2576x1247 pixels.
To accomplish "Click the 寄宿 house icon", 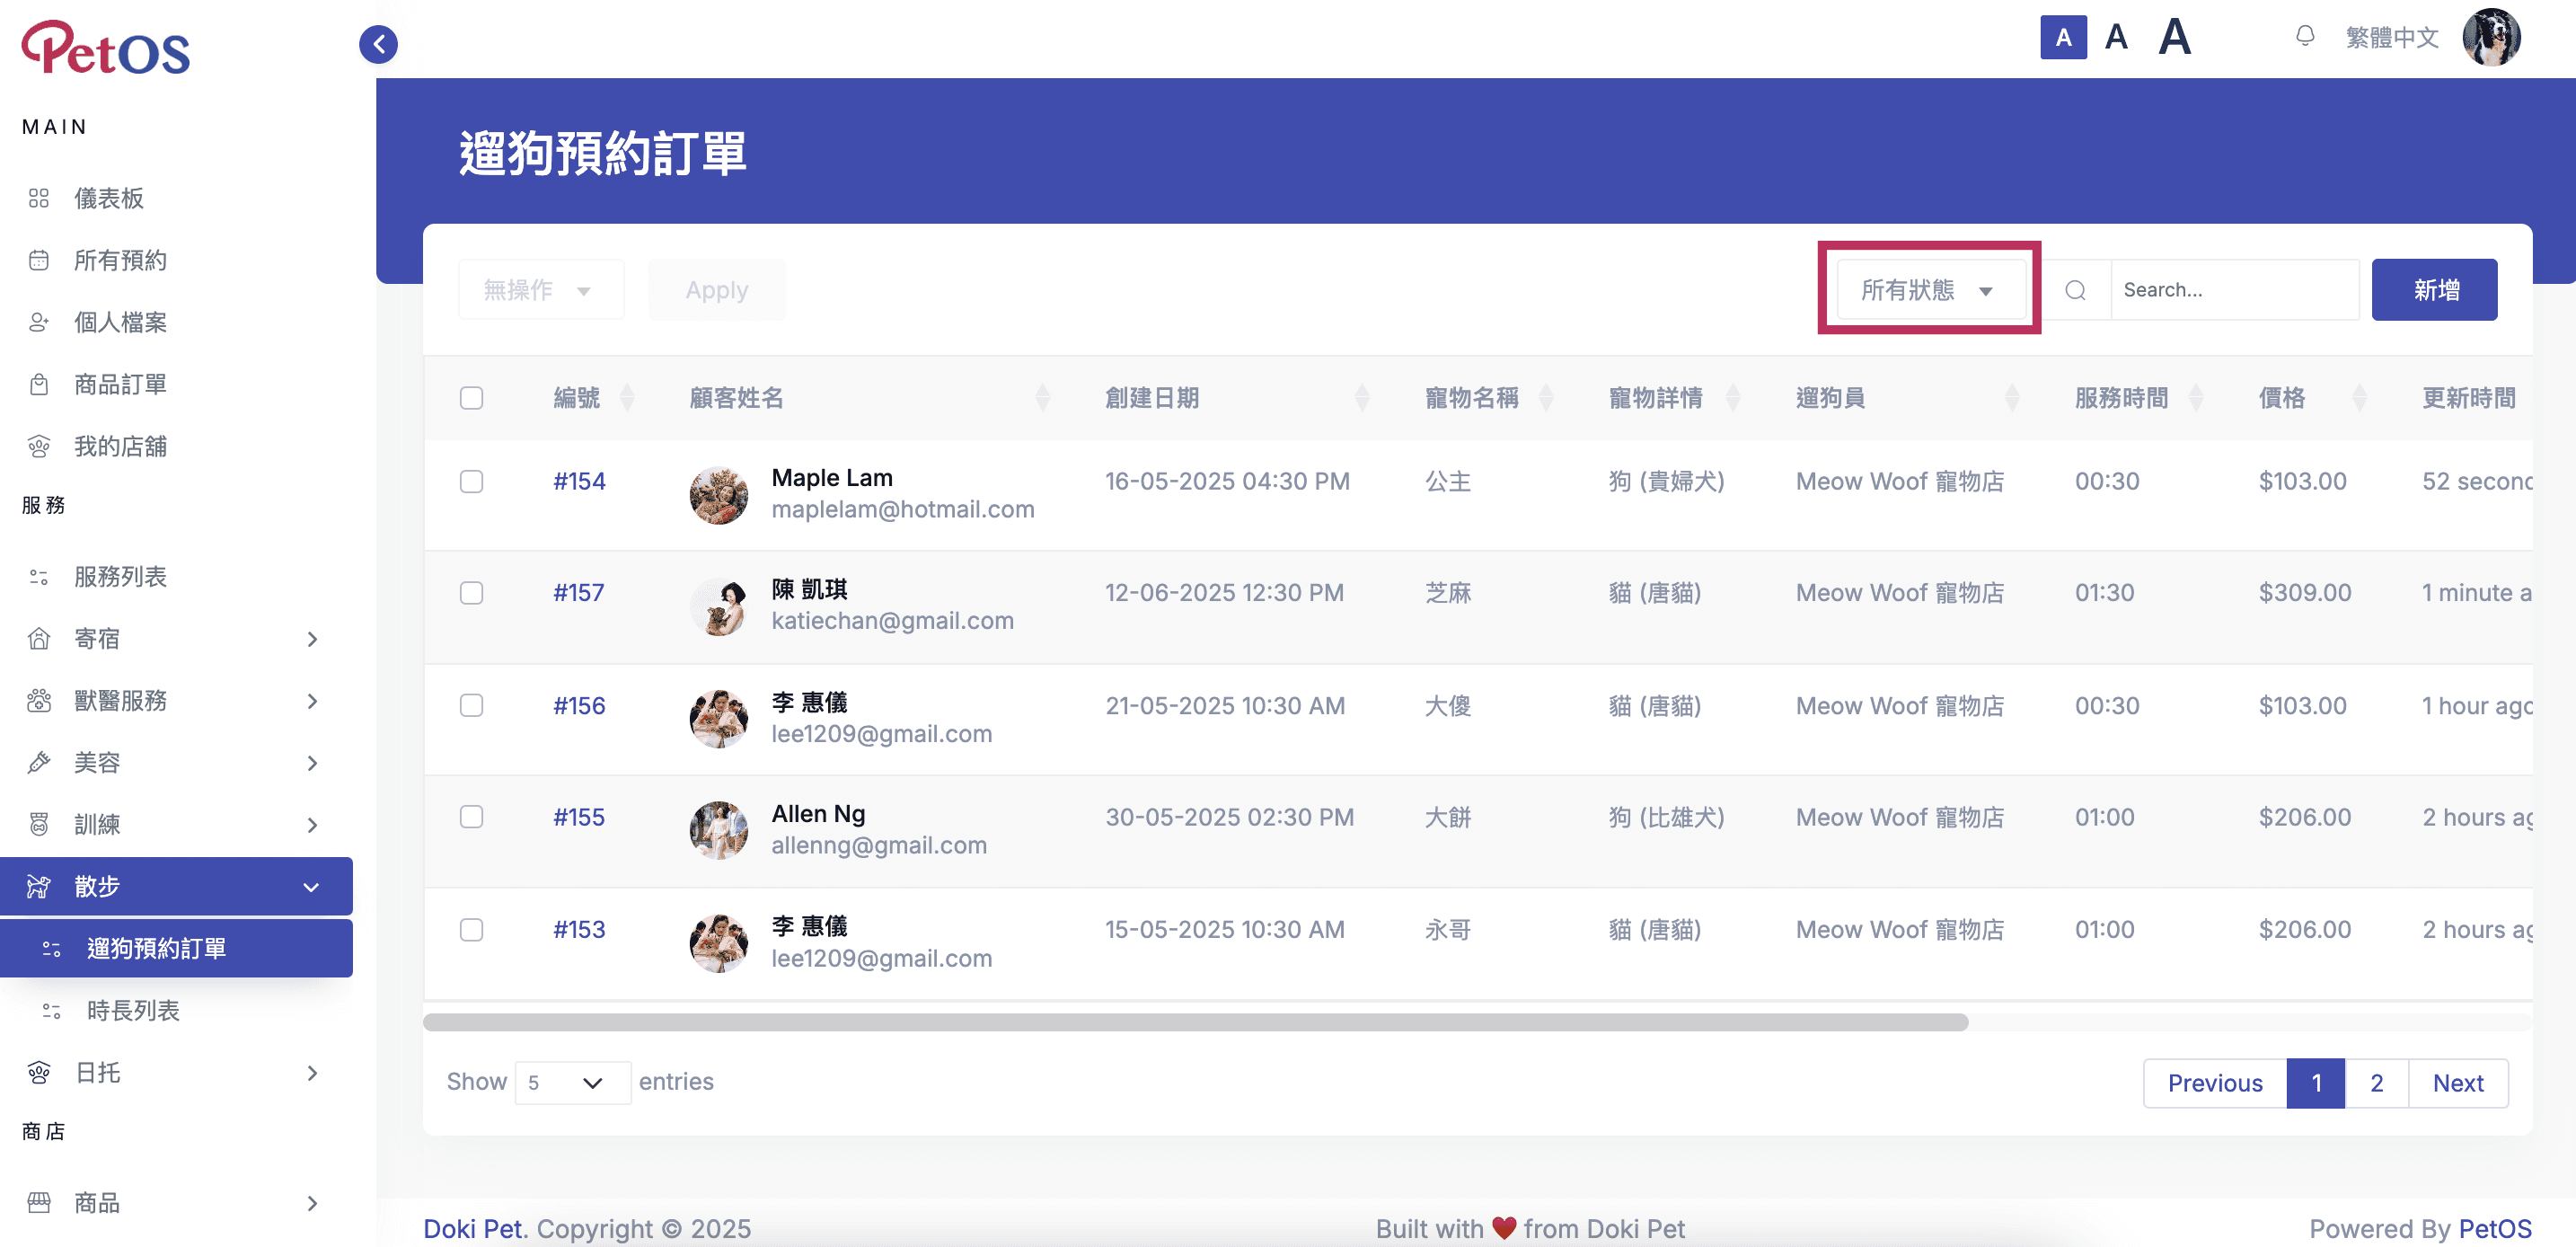I will (39, 638).
